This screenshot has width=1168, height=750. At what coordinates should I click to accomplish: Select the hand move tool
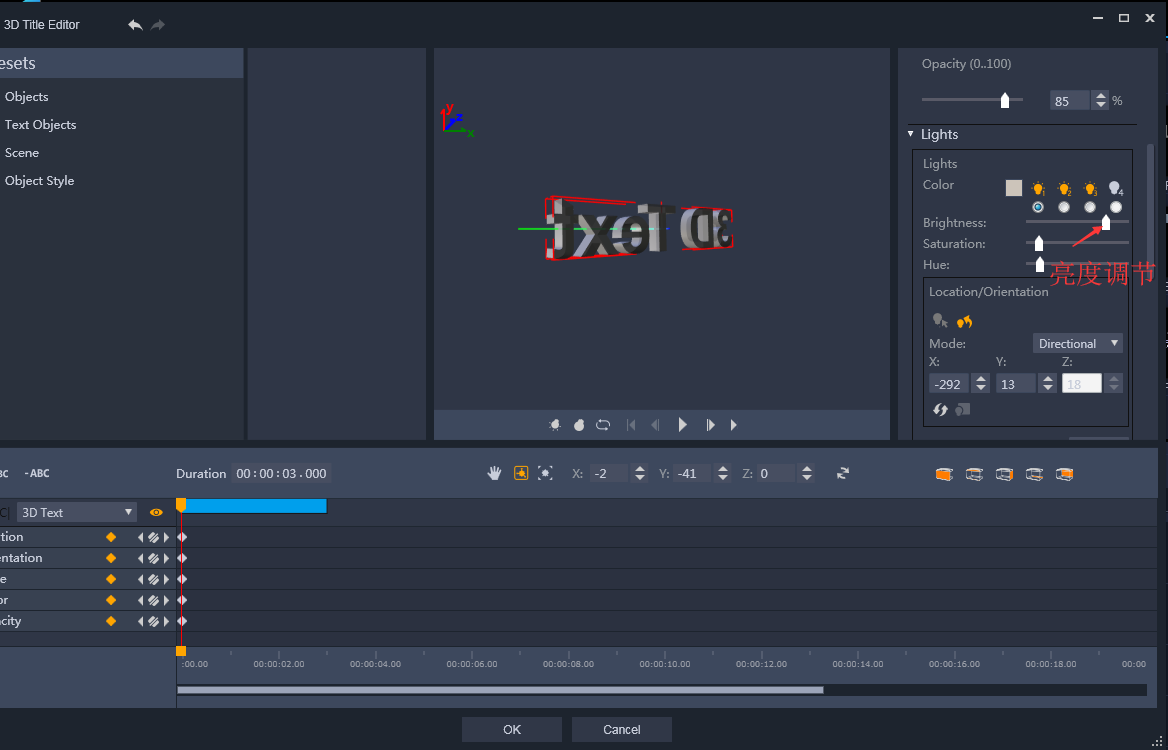[x=494, y=474]
